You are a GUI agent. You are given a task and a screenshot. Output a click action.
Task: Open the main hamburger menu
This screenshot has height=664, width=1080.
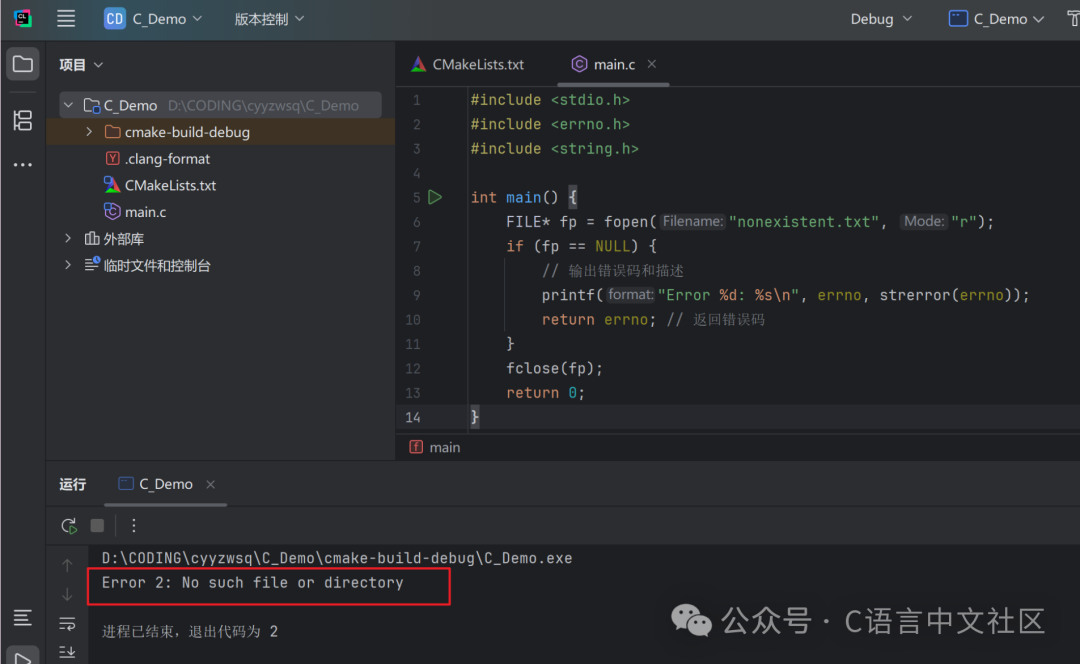pyautogui.click(x=66, y=19)
